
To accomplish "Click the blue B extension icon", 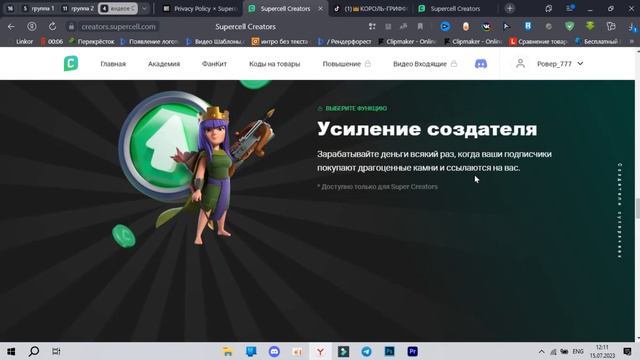I will [x=528, y=26].
